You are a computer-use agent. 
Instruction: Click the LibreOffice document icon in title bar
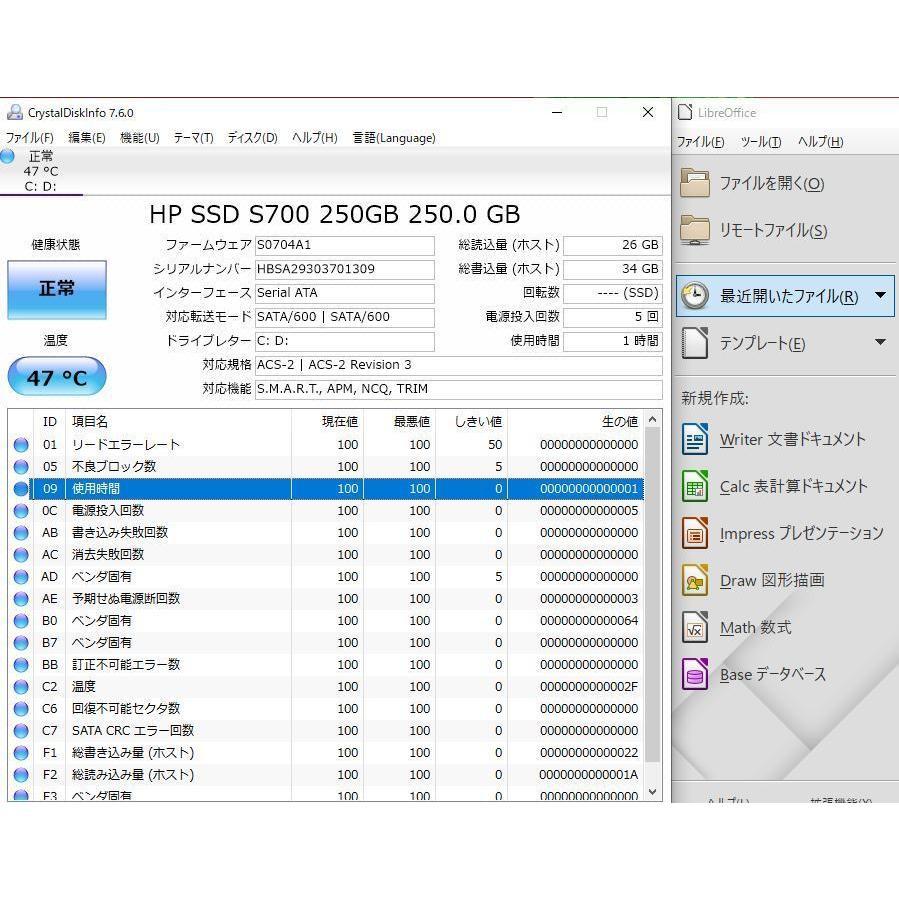pos(685,112)
